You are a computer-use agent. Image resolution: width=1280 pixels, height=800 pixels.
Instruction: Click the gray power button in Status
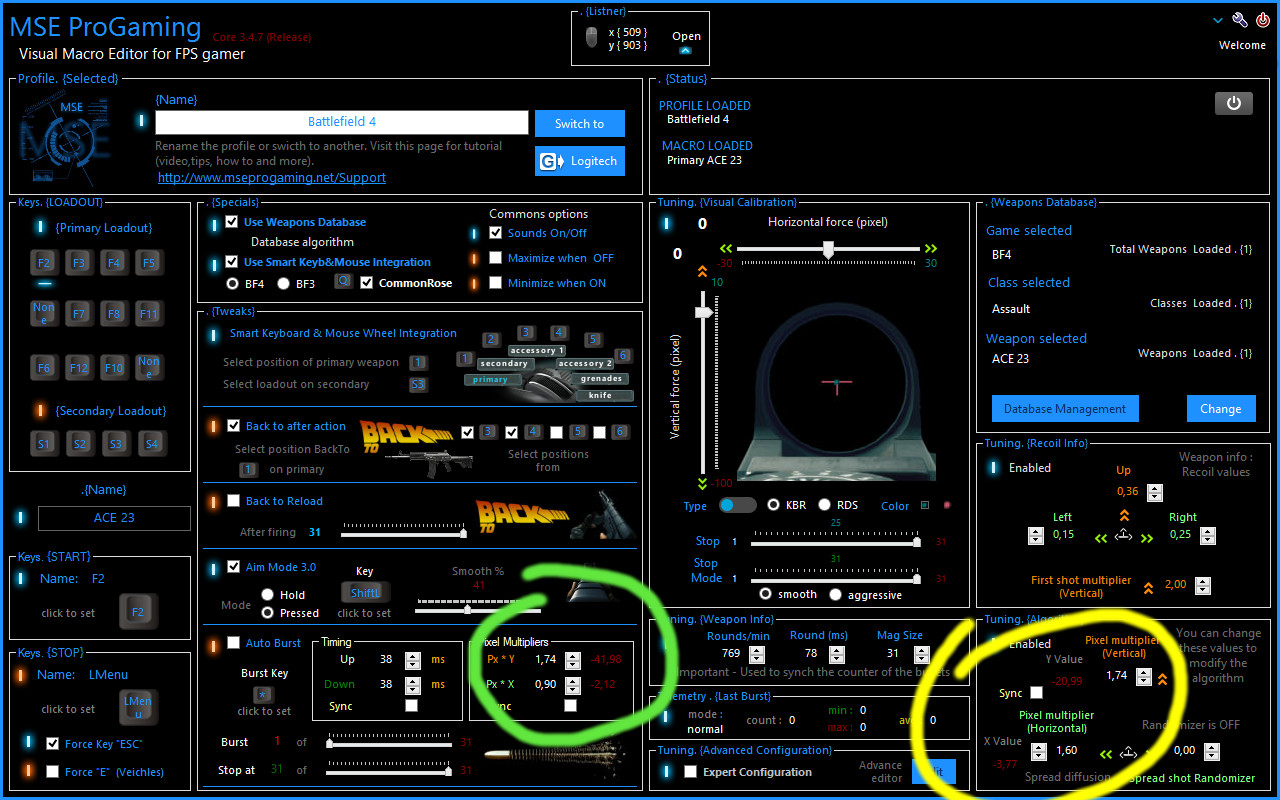pyautogui.click(x=1234, y=103)
